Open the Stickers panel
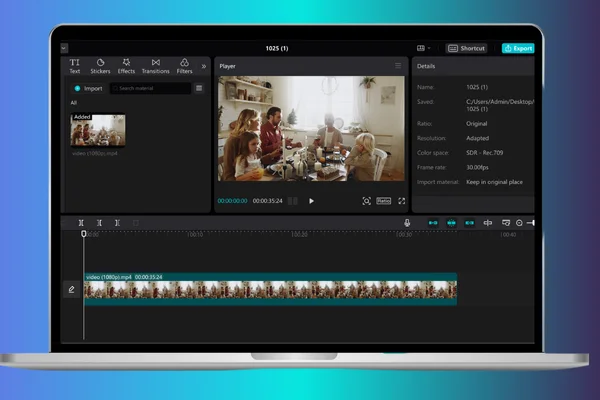 click(100, 66)
